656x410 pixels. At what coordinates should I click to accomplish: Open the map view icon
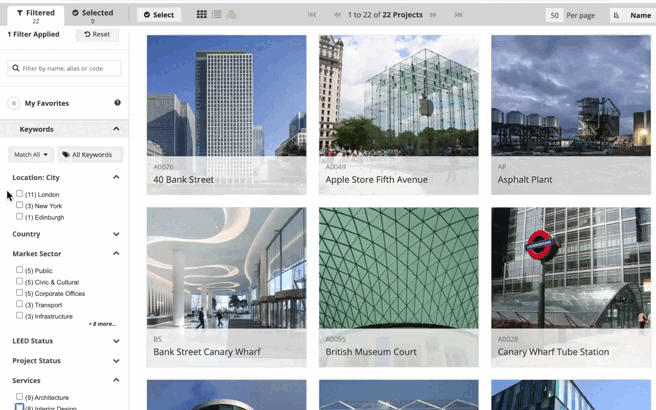pyautogui.click(x=232, y=15)
